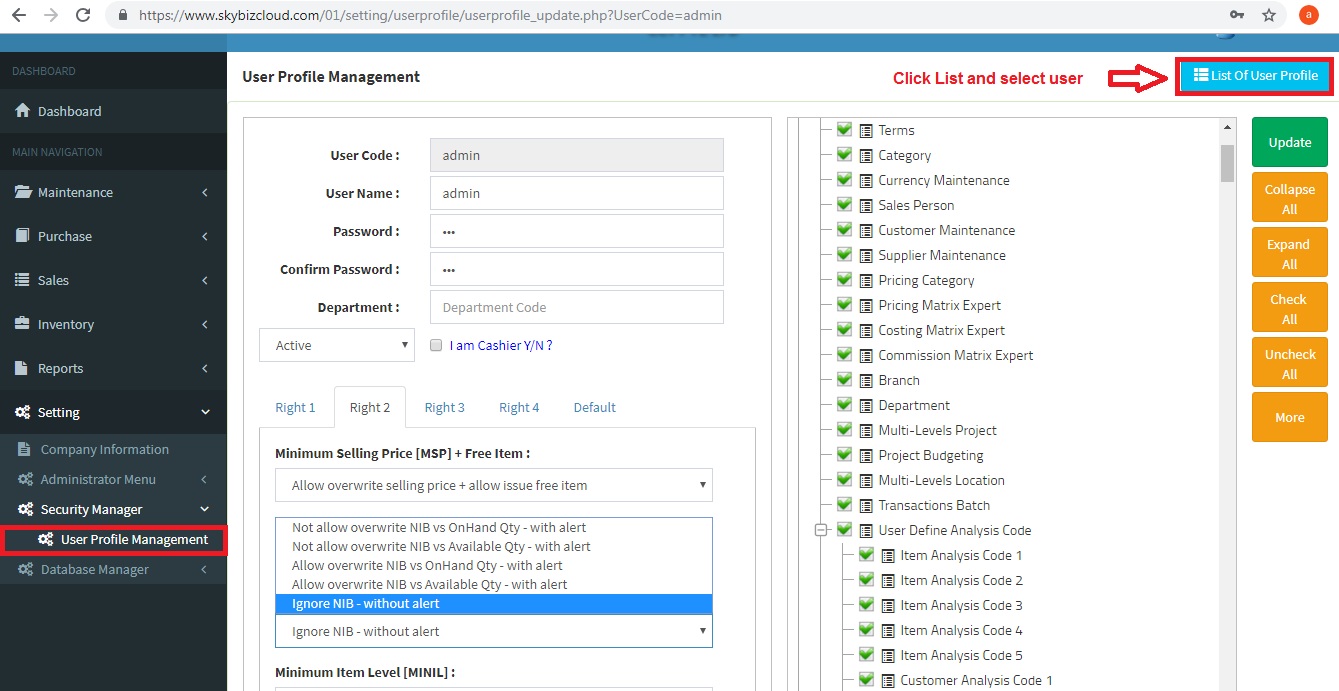
Task: Open the Company Information menu item
Action: [104, 449]
